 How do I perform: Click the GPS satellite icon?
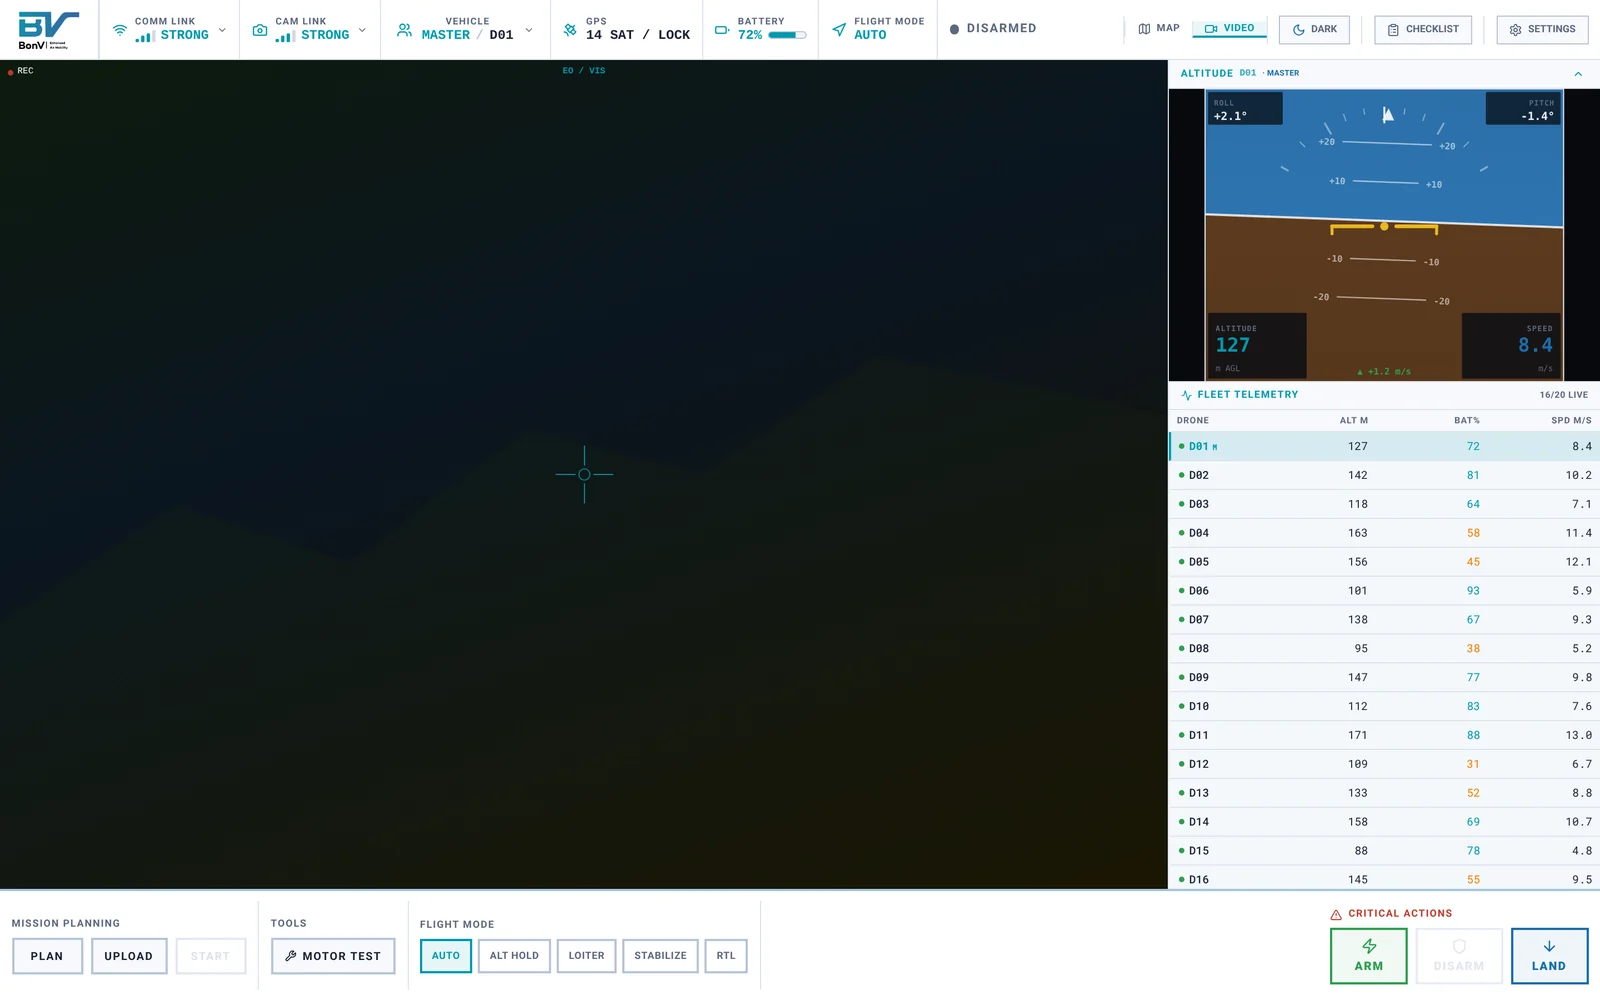click(x=570, y=30)
